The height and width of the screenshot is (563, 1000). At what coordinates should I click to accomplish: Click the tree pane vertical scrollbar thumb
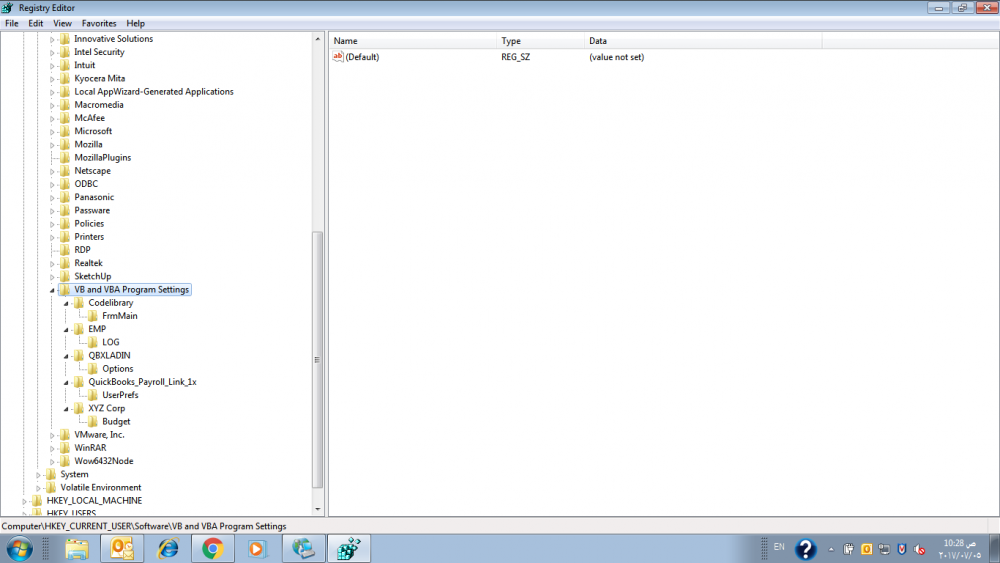point(318,360)
